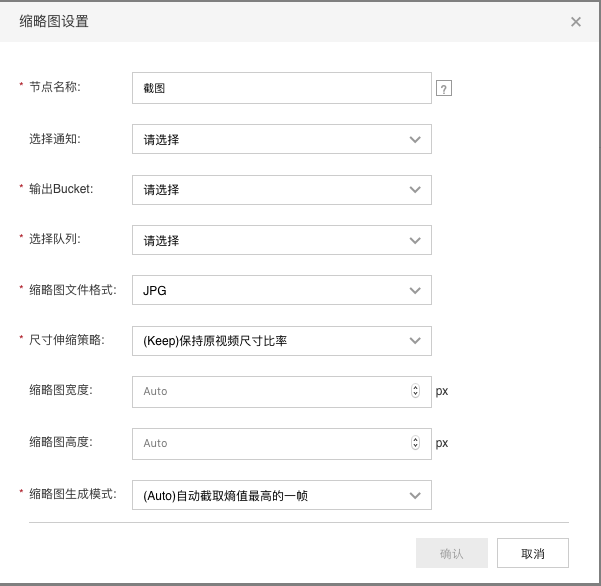Decrease 缩略图高度 with stepper down arrow

(x=415, y=446)
